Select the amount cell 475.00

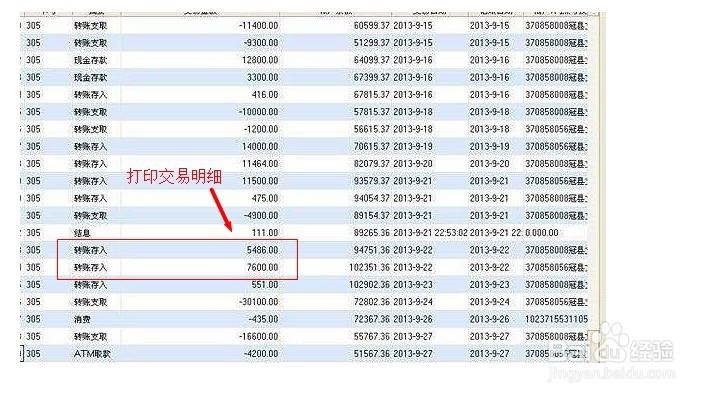(x=265, y=199)
